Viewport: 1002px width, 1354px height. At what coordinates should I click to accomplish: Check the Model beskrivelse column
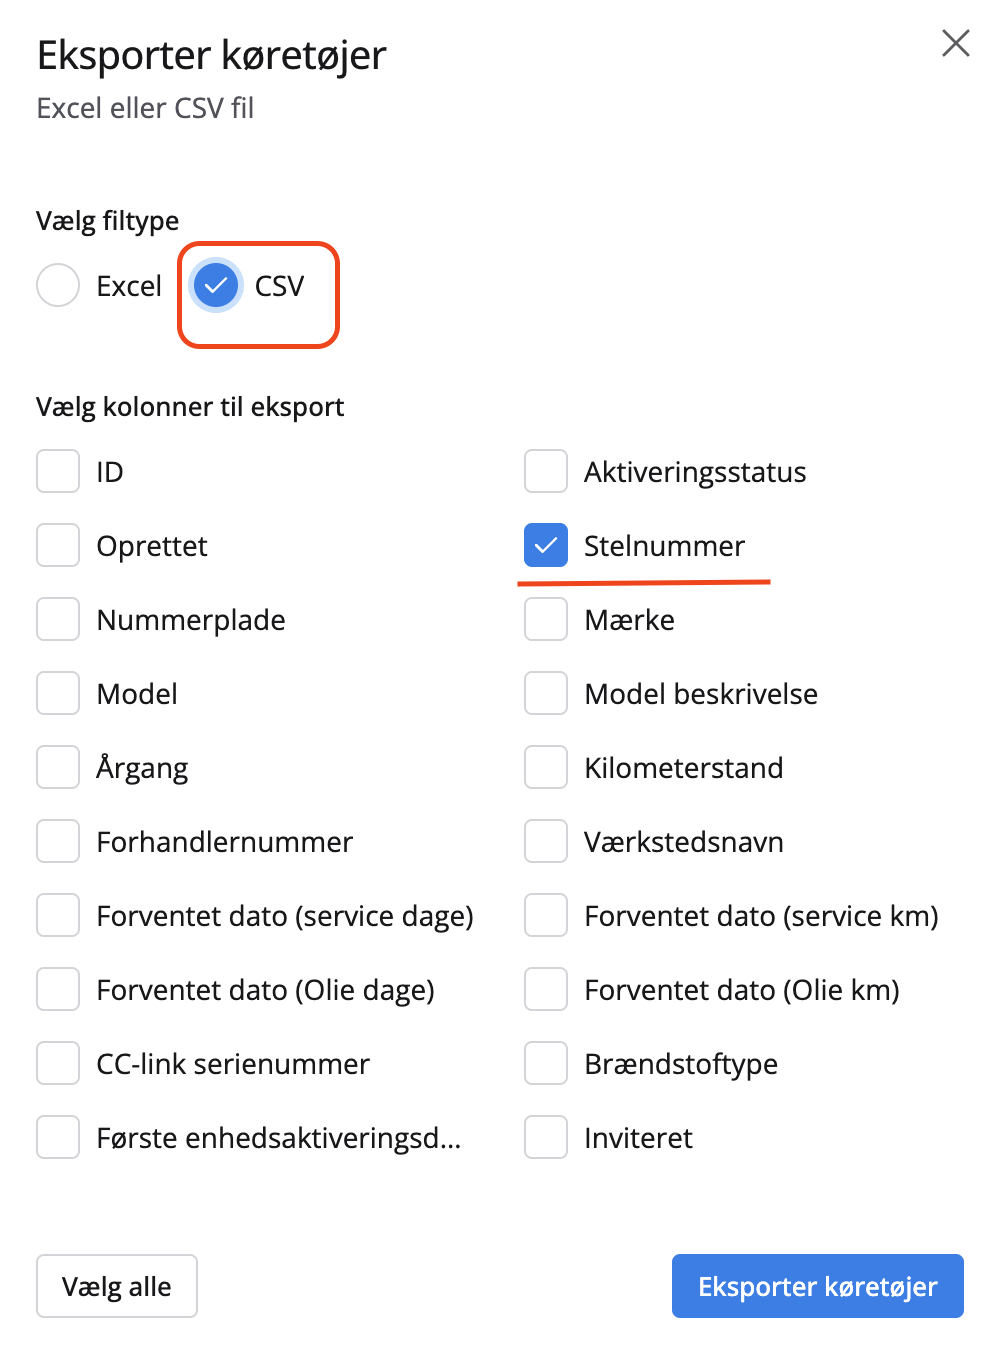(545, 693)
